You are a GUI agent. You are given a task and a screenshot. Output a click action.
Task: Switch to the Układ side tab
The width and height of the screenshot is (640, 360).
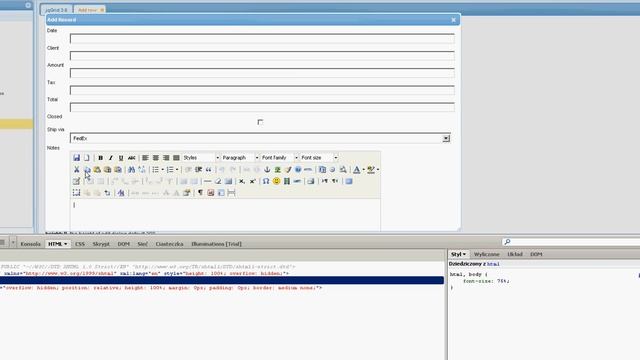(x=515, y=254)
